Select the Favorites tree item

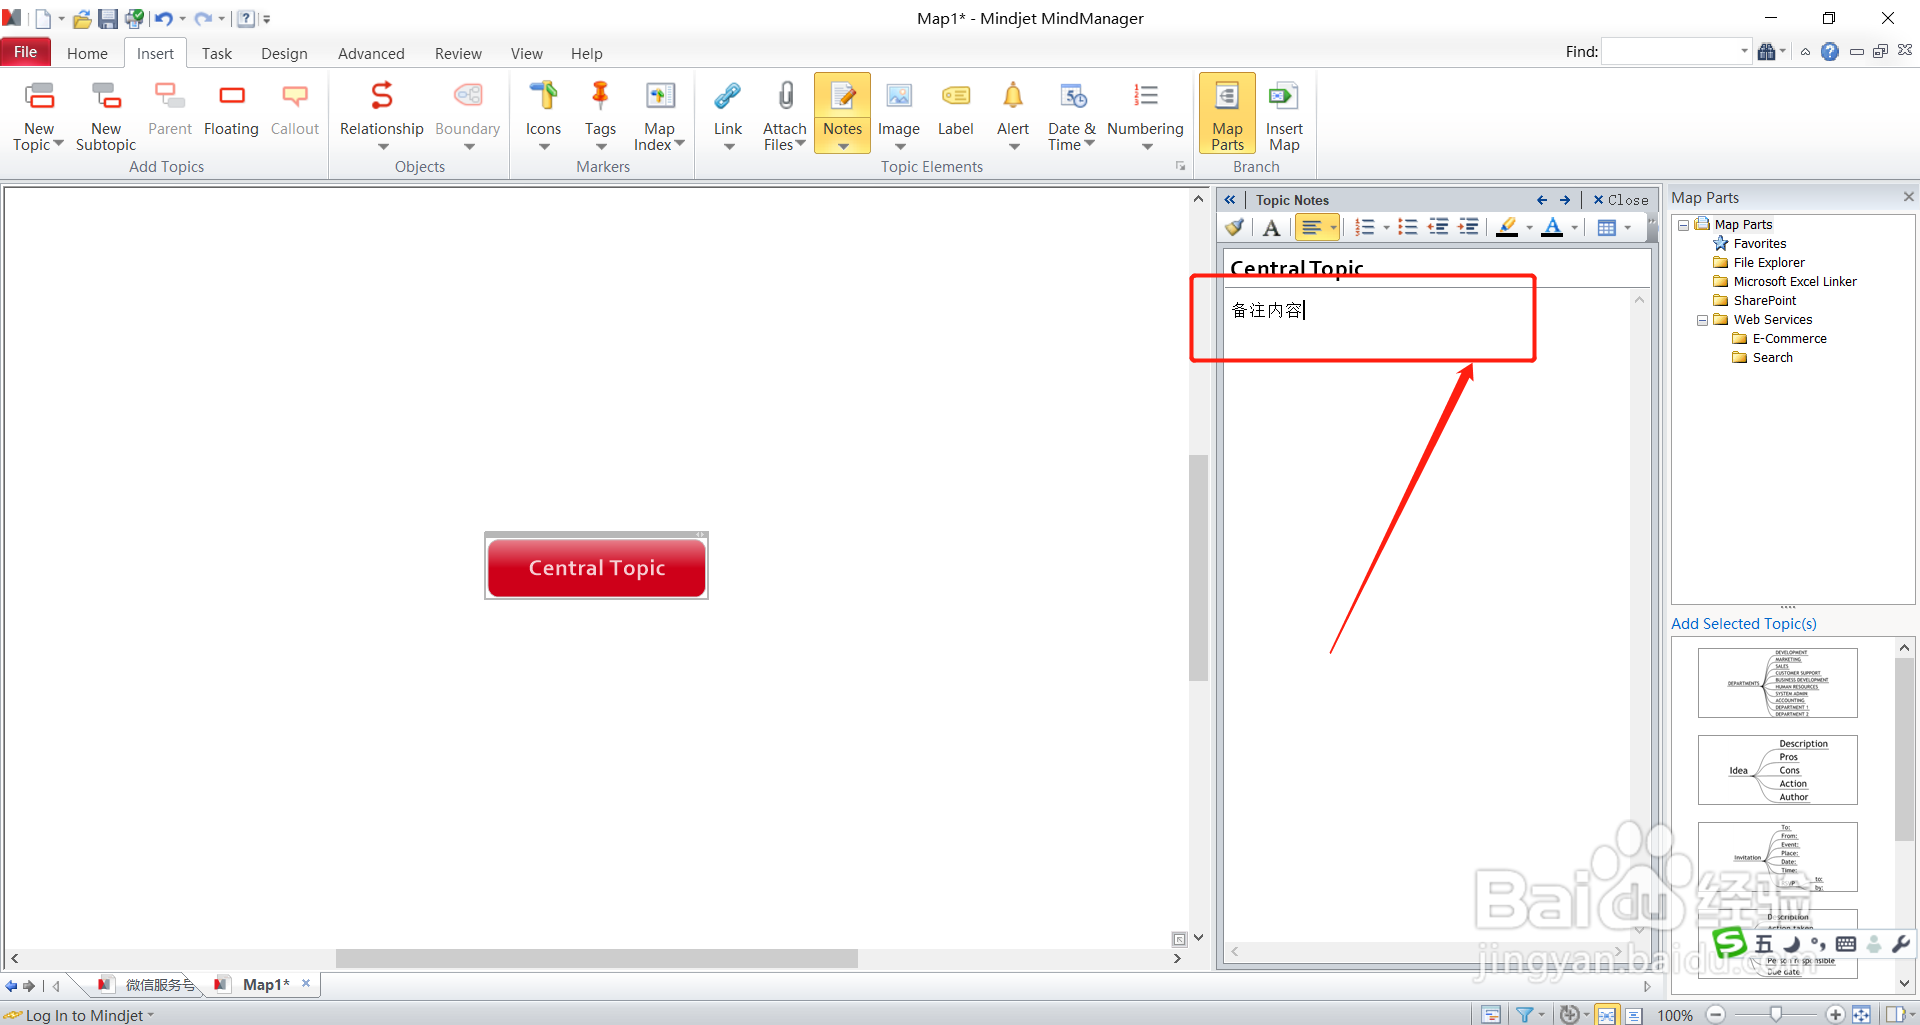coord(1759,244)
